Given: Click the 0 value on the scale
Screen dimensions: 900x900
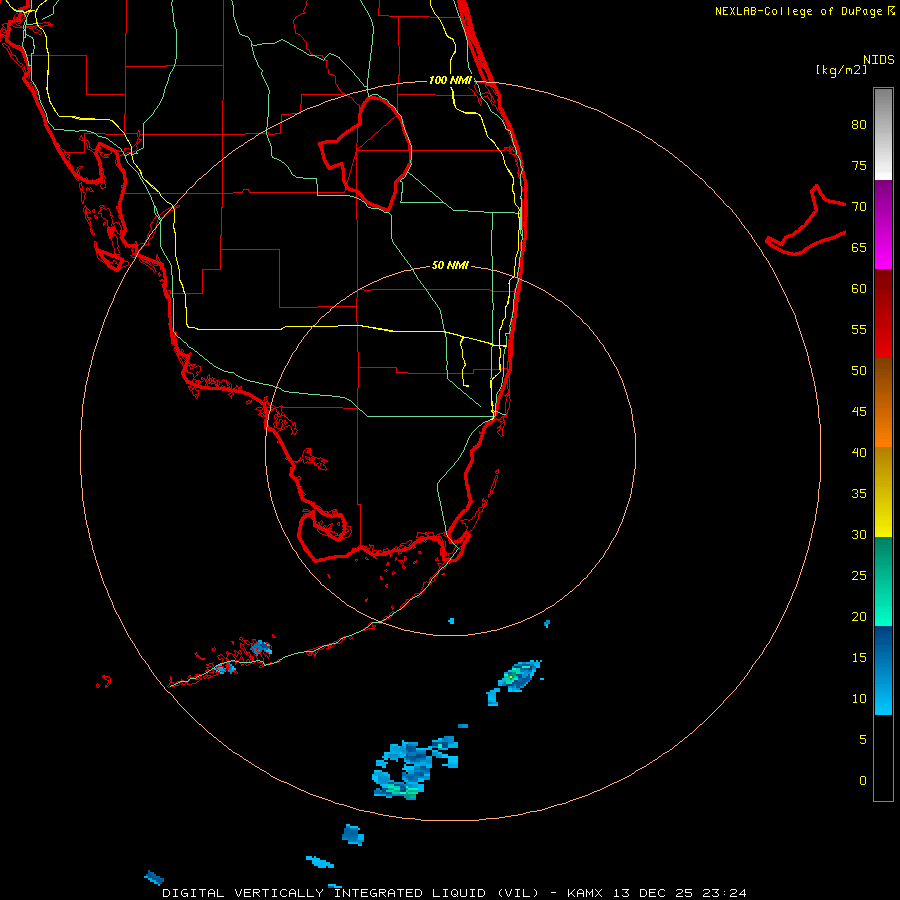Looking at the screenshot, I should (863, 781).
